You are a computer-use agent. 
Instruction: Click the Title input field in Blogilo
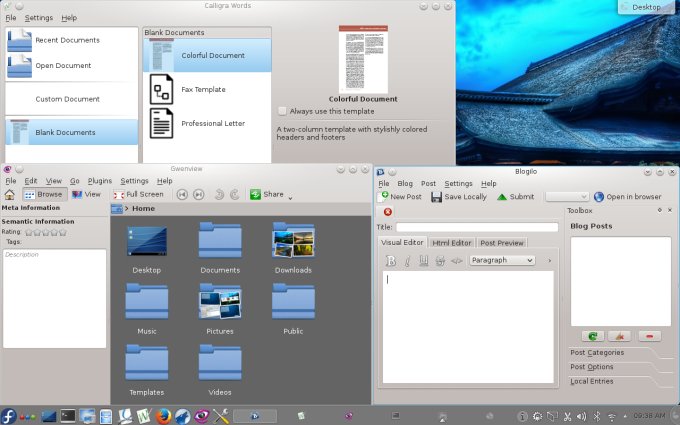(x=476, y=227)
